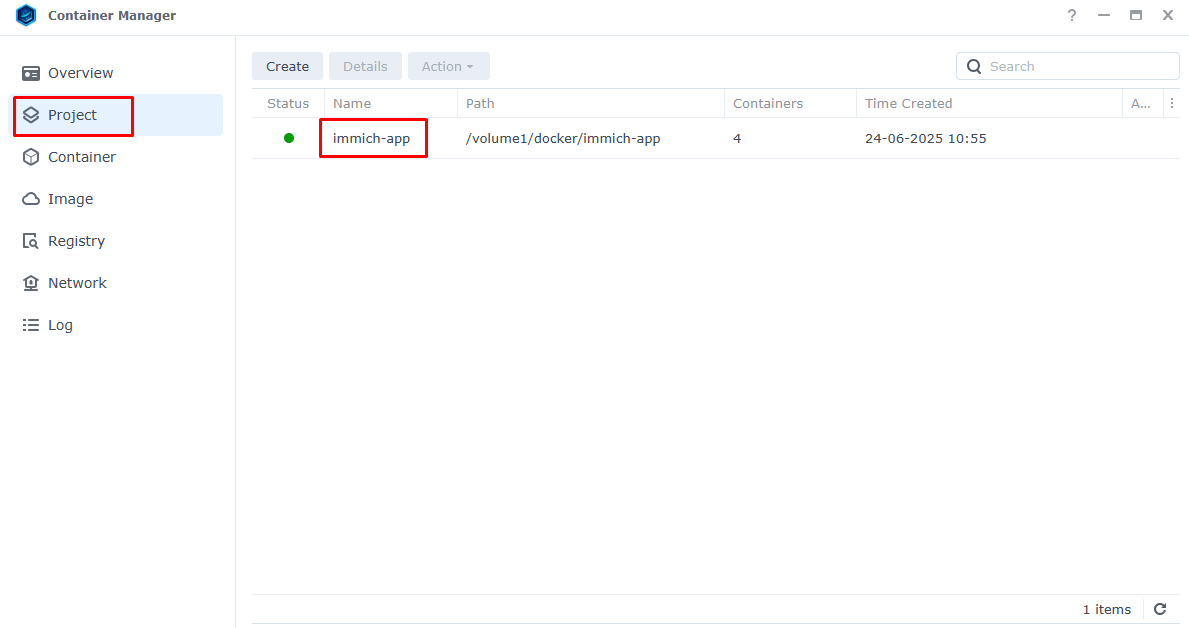
Task: Switch to the Overview section
Action: click(80, 73)
